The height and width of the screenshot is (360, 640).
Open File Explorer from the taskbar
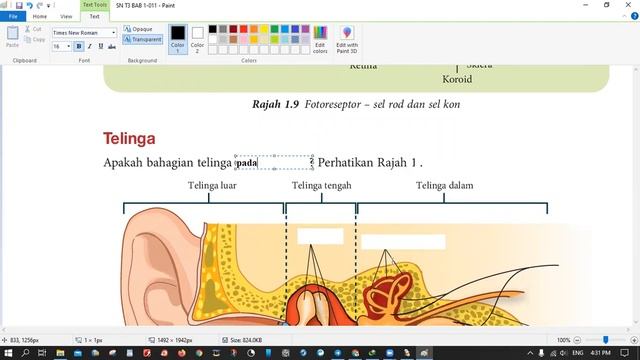pyautogui.click(x=60, y=353)
